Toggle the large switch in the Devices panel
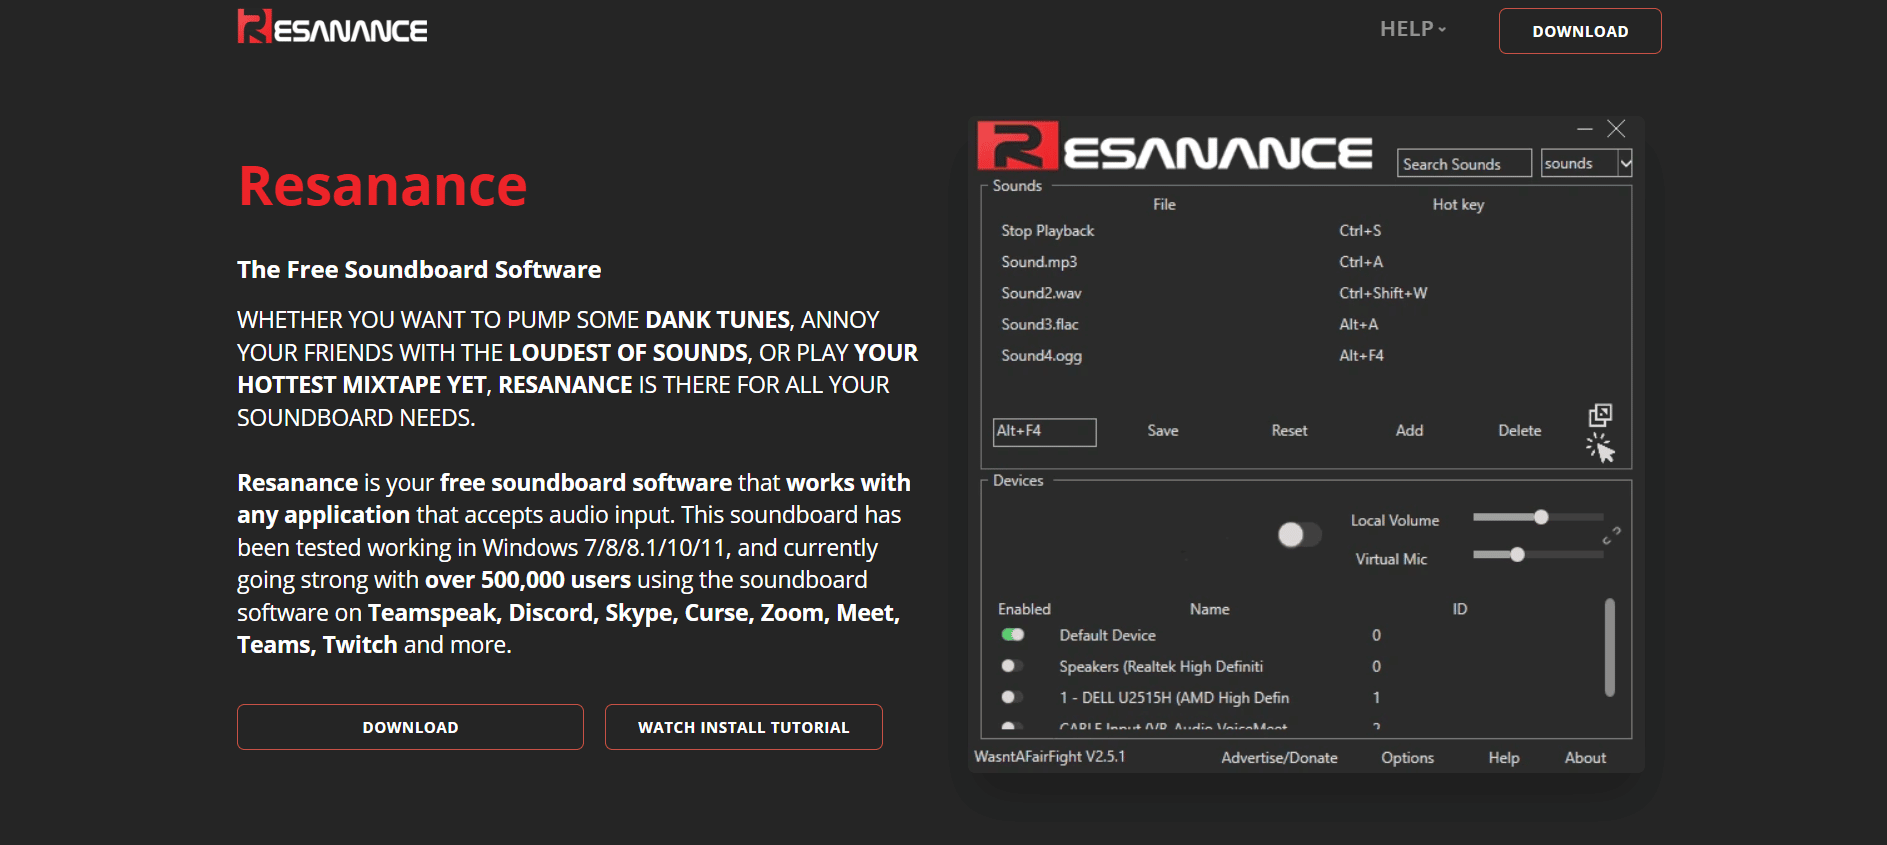This screenshot has width=1887, height=845. pyautogui.click(x=1299, y=535)
